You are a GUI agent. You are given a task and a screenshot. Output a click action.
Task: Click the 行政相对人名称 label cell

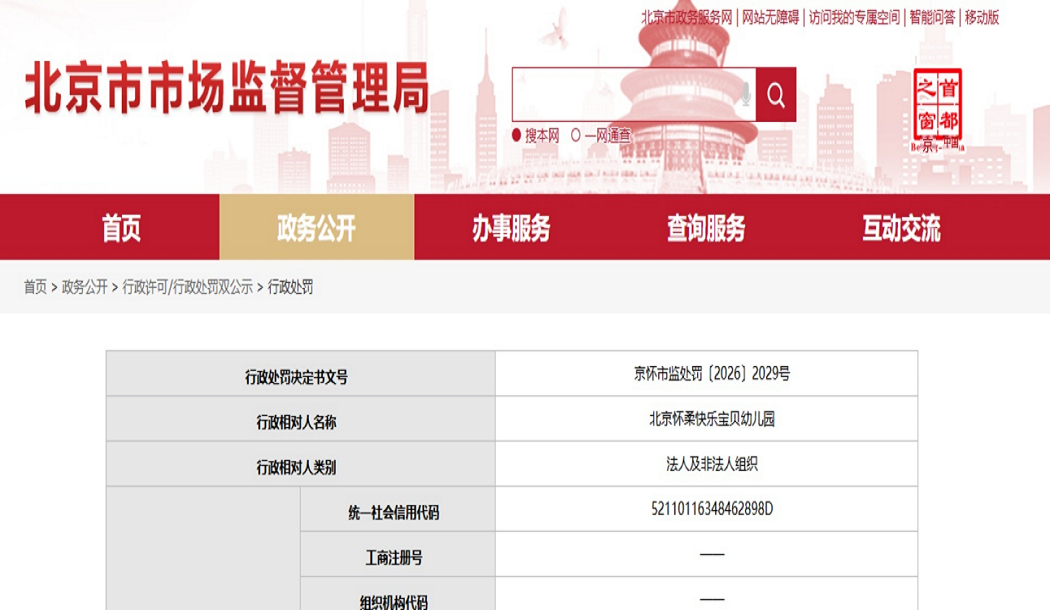[301, 418]
